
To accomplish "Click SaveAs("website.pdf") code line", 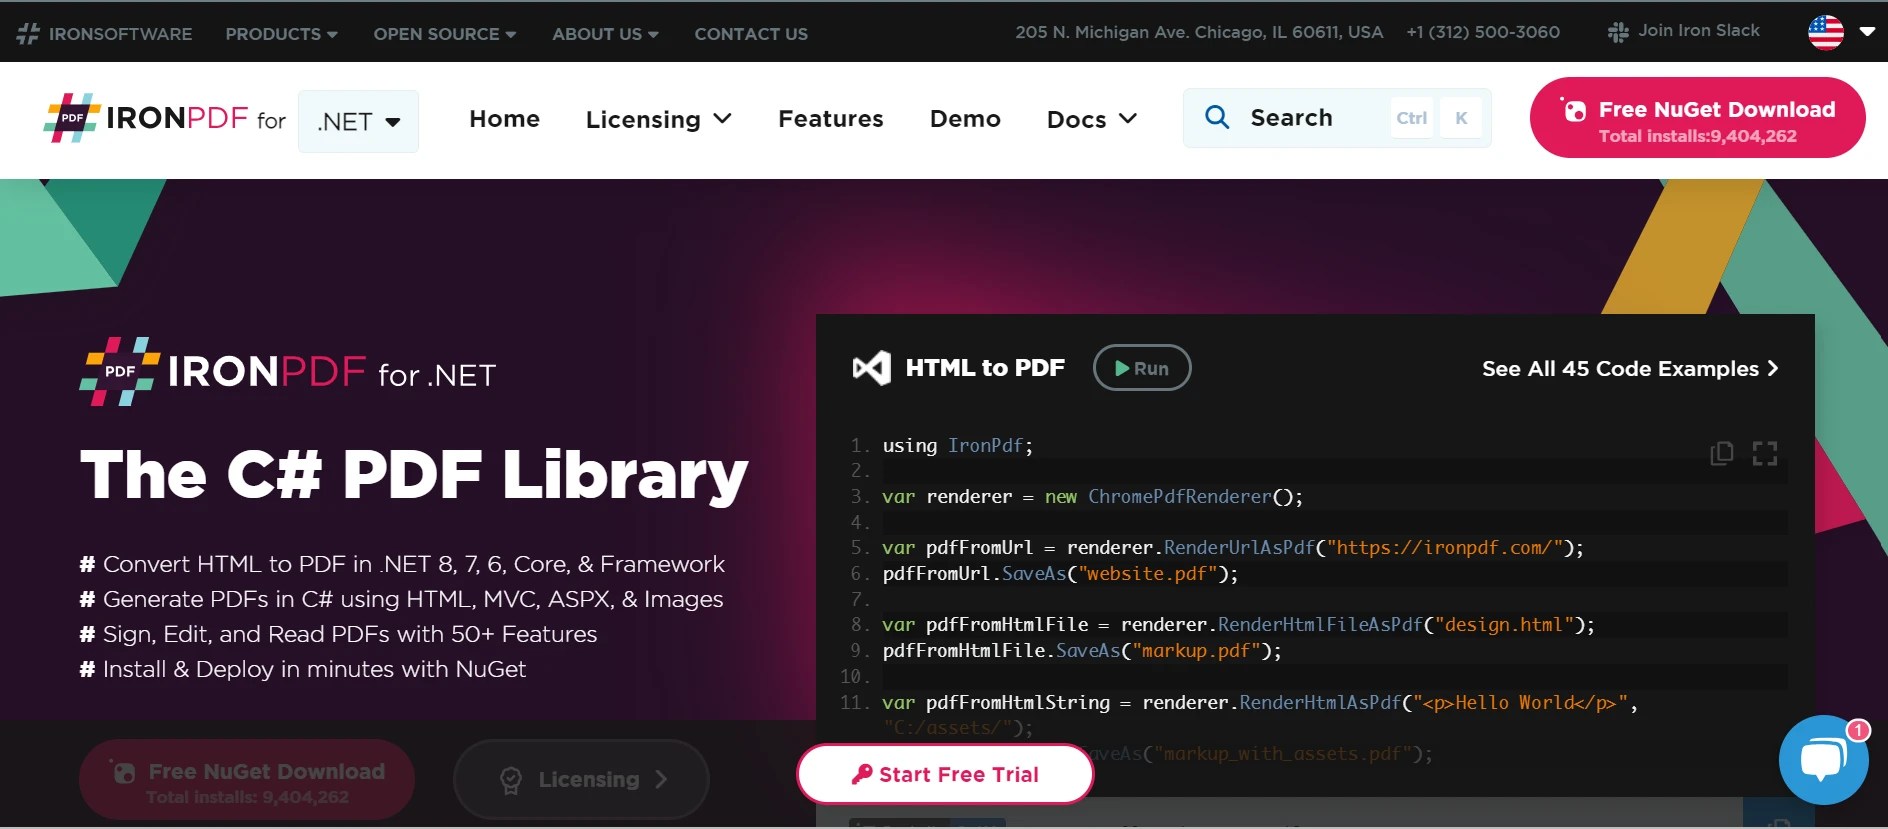I will 1060,574.
